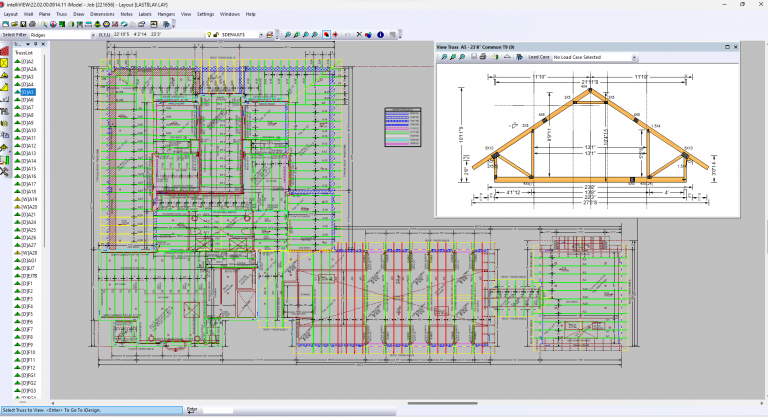The height and width of the screenshot is (417, 768).
Task: Click the cyan refresh arrows toolbar icon
Action: coord(124,24)
